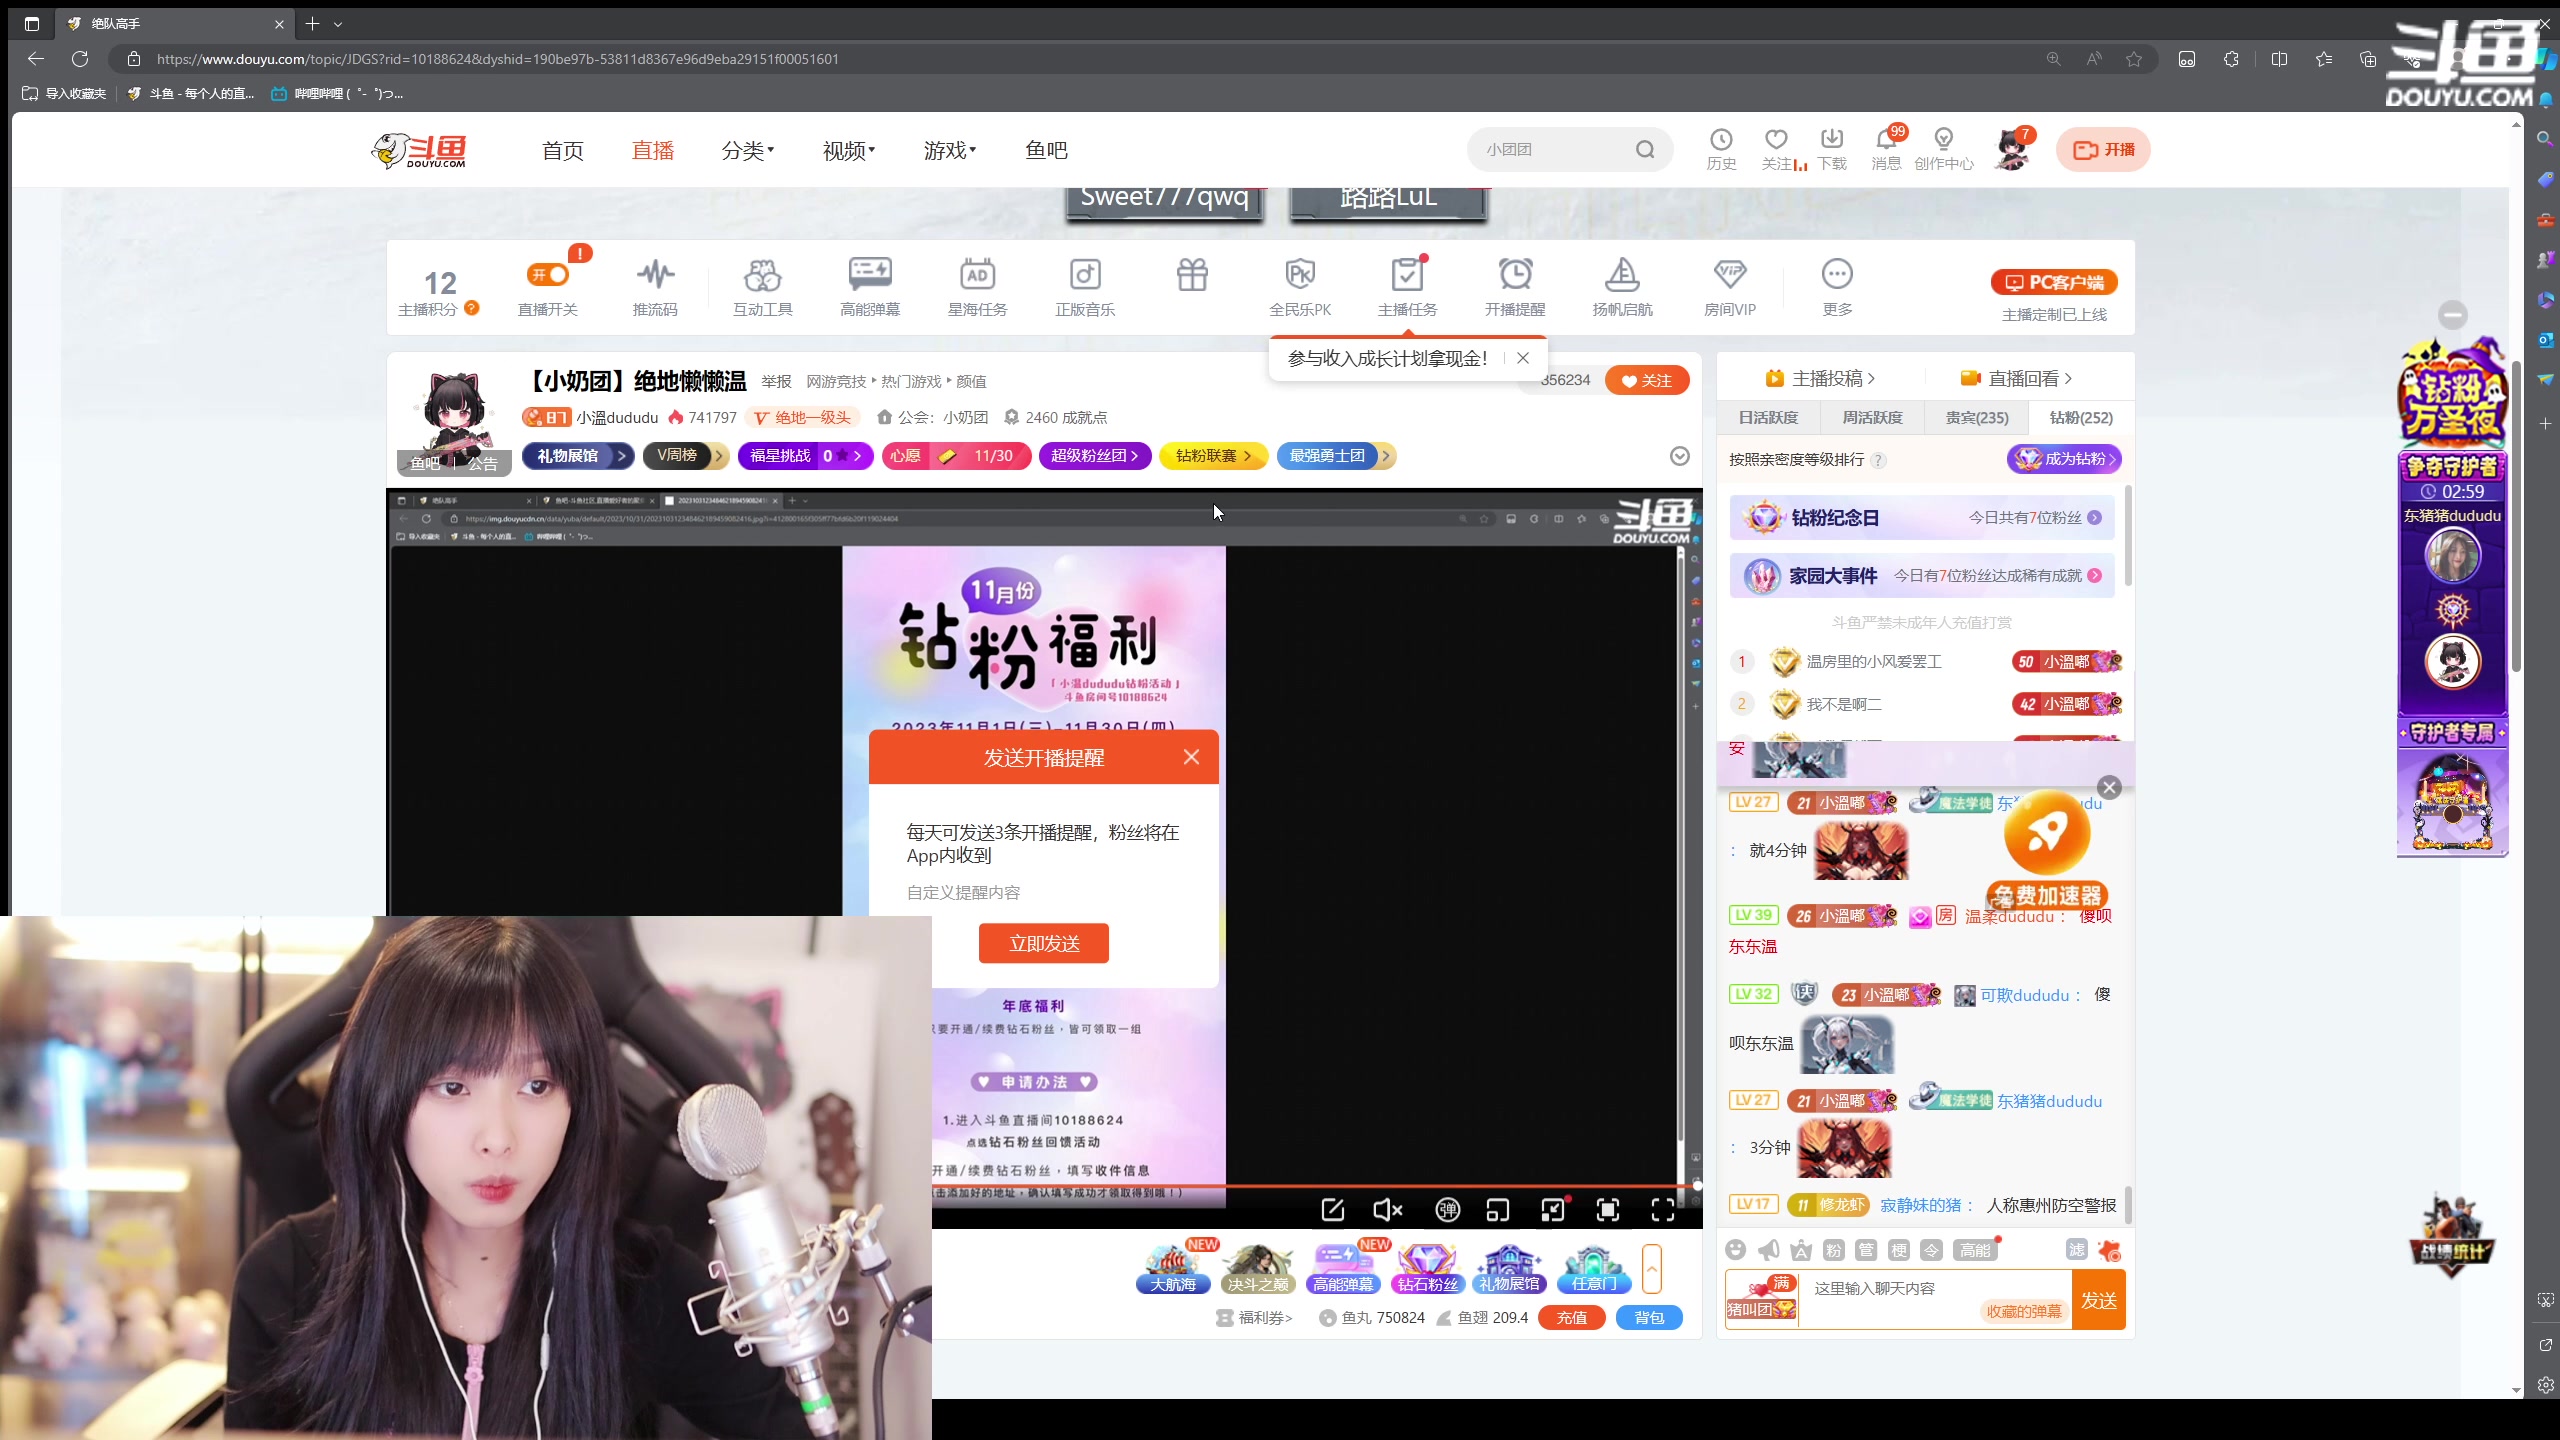Open the 鱼吧 nav item
This screenshot has width=2560, height=1440.
1046,150
